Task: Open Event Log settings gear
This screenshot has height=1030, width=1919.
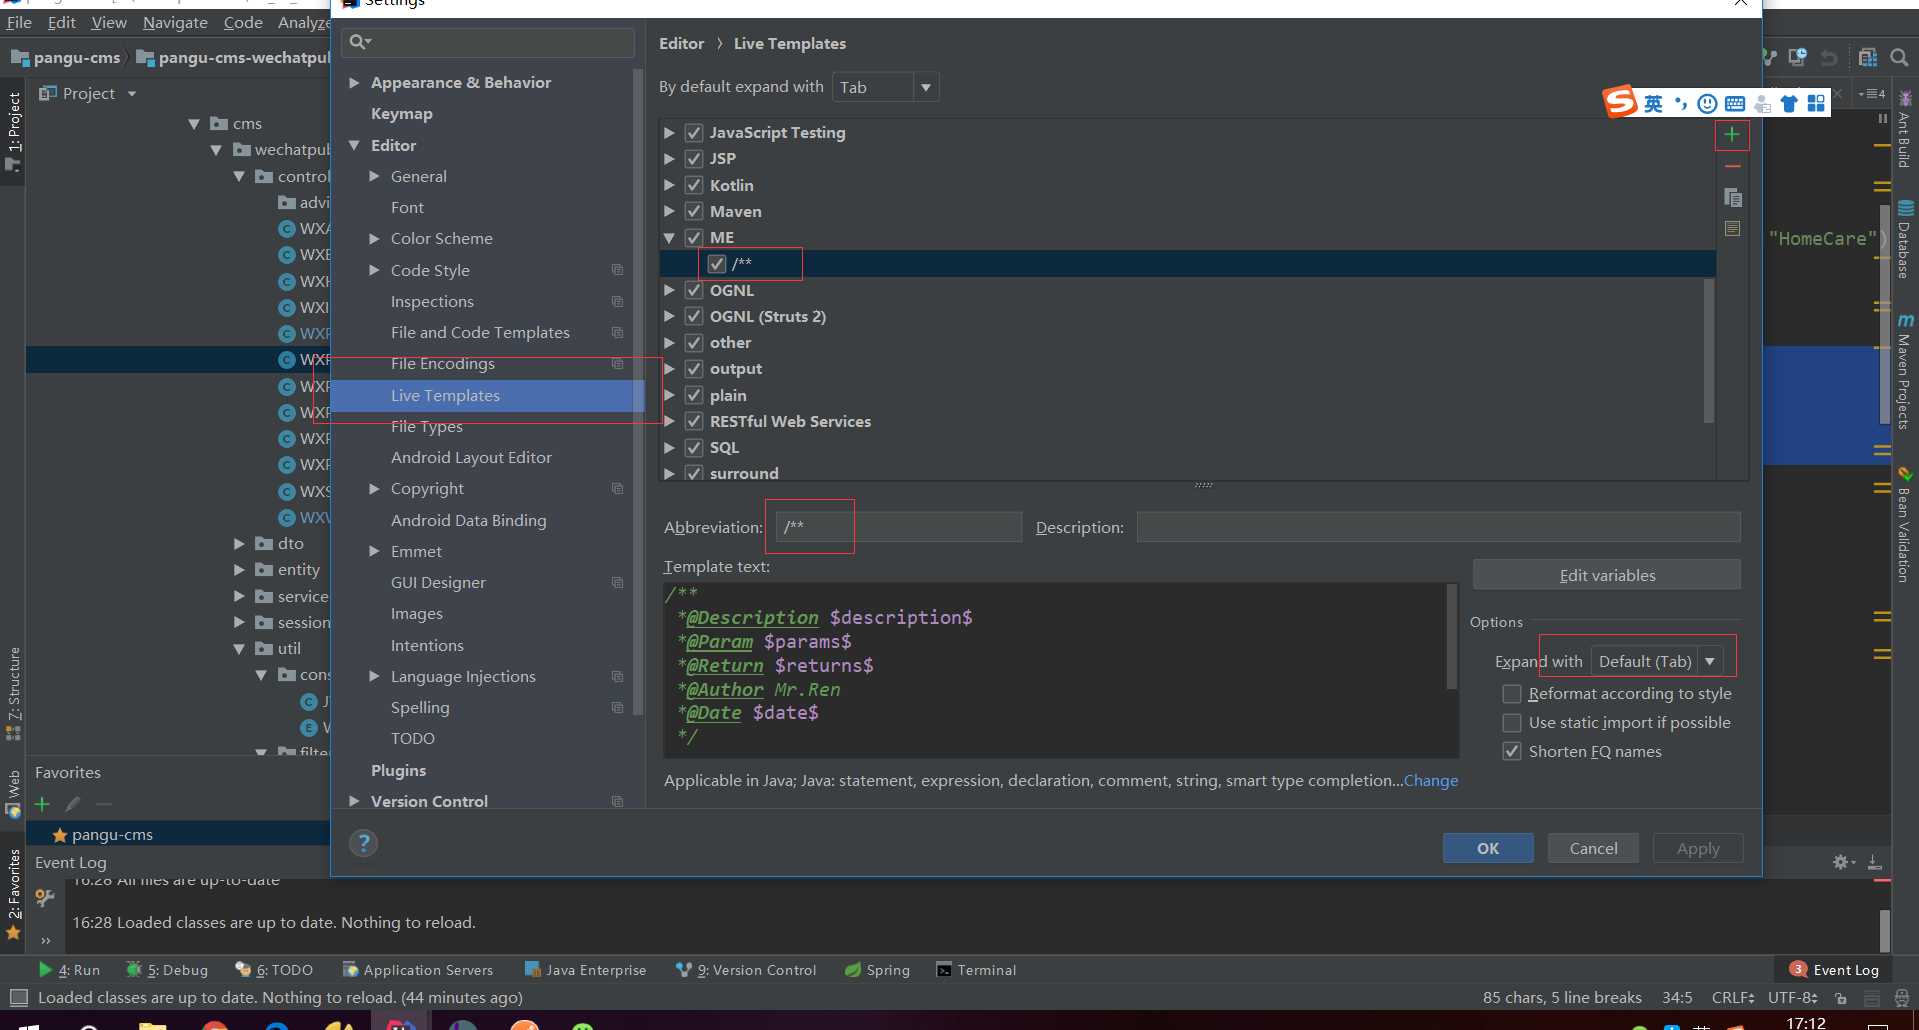Action: pos(1842,862)
